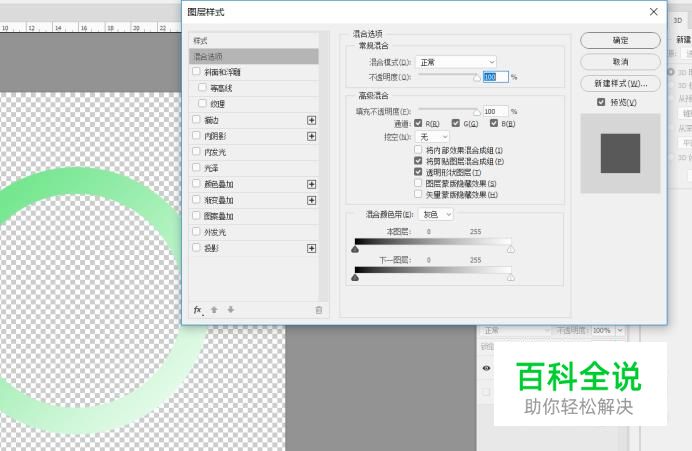
Task: Toggle the 预览(V) checkbox
Action: [601, 102]
